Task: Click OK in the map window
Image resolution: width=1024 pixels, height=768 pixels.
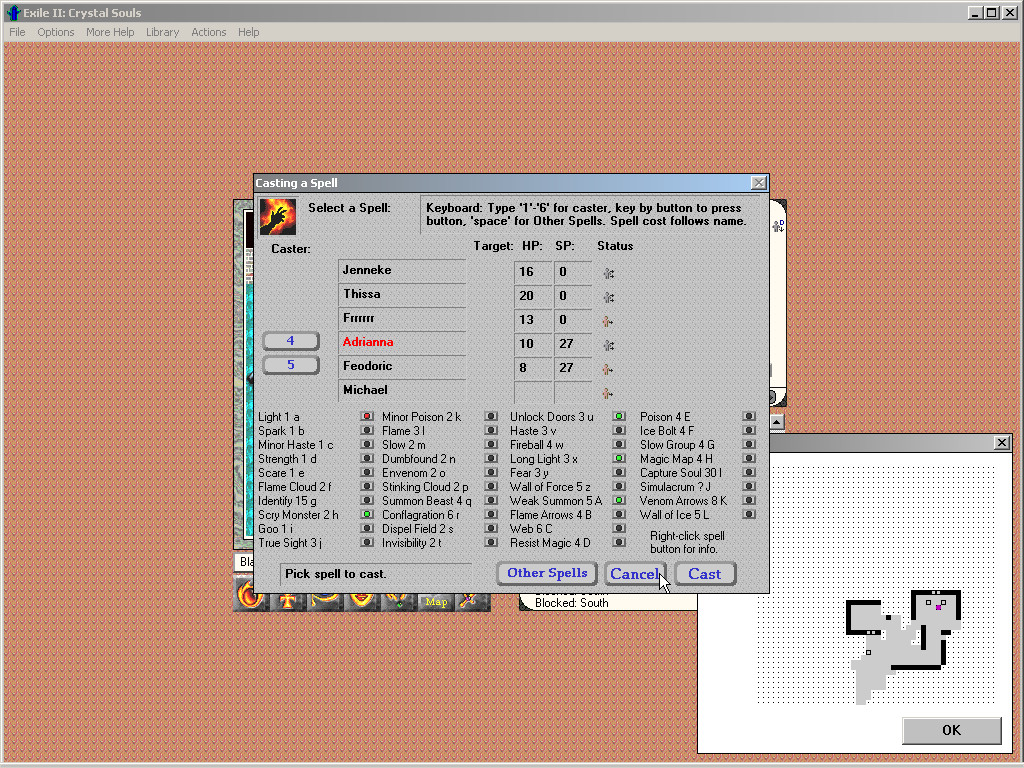Action: (952, 730)
